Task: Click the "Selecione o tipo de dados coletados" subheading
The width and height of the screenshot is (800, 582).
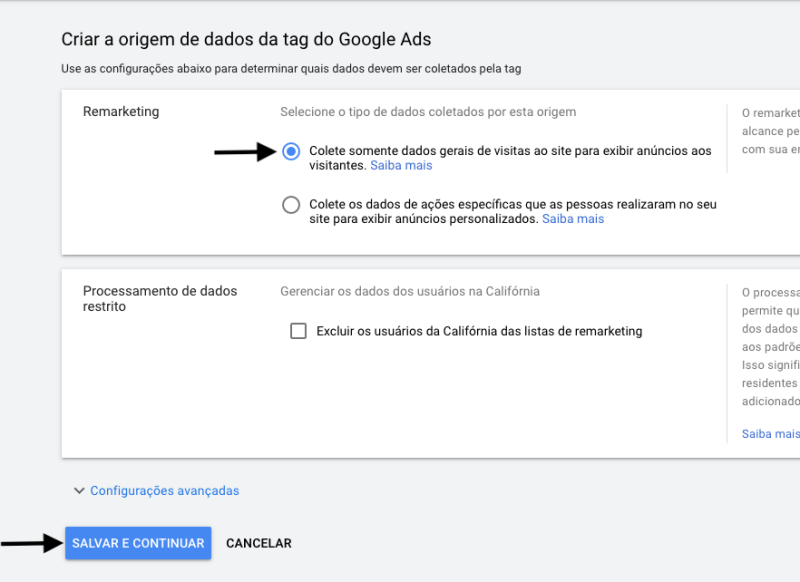Action: coord(428,112)
